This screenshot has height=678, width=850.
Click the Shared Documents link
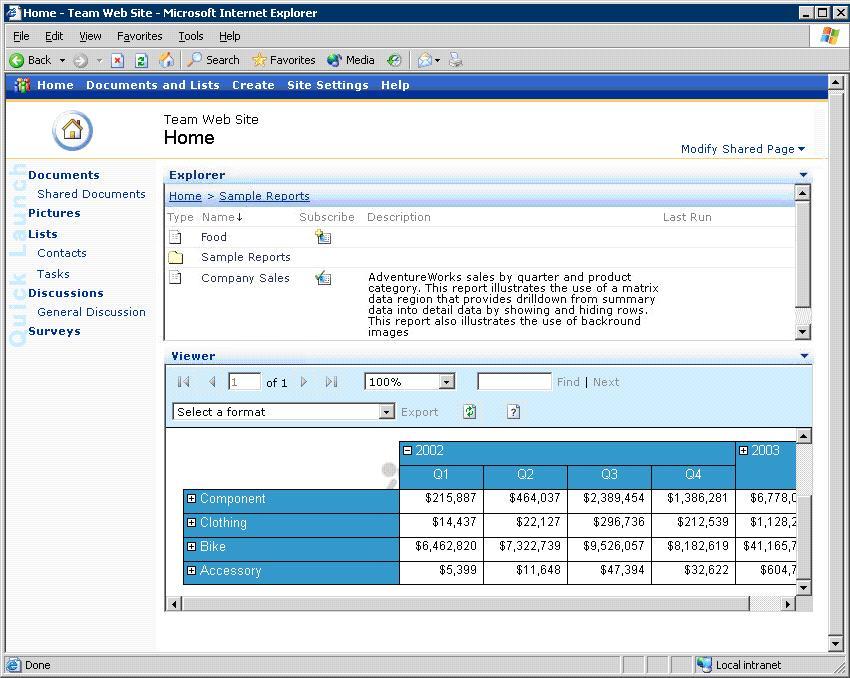click(x=91, y=194)
